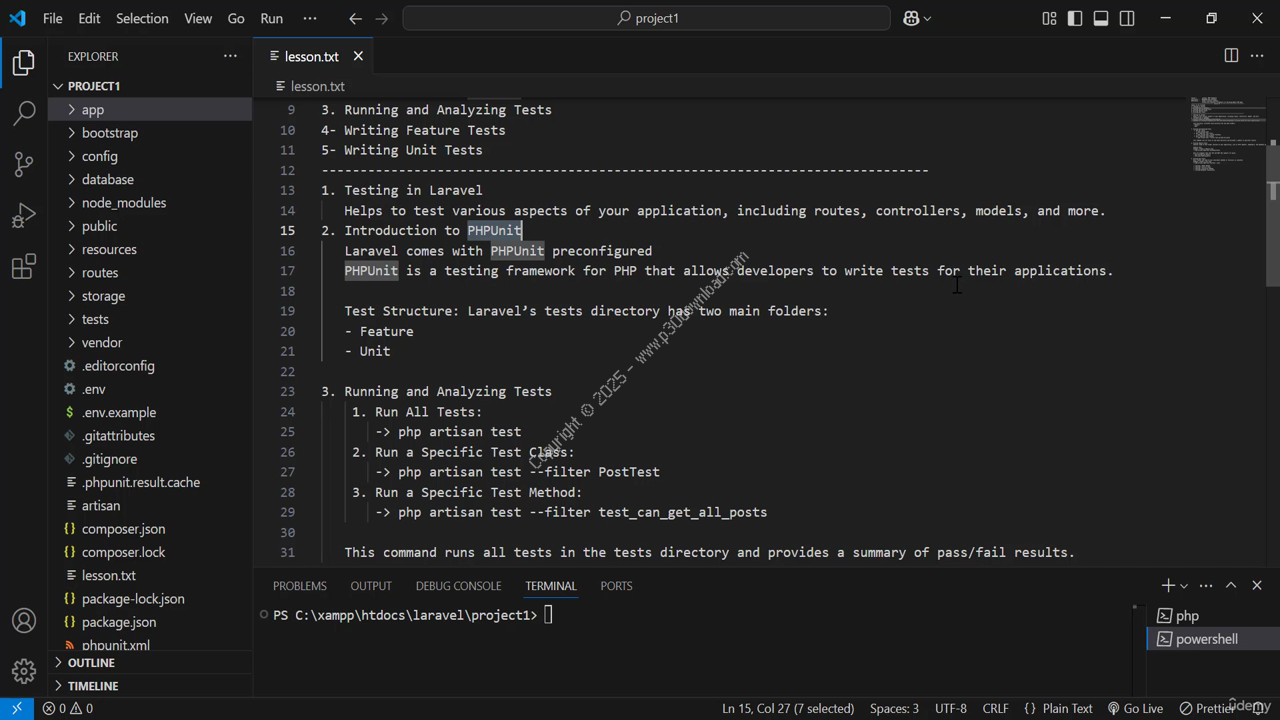Expand the config folder
This screenshot has height=720, width=1280.
point(150,156)
